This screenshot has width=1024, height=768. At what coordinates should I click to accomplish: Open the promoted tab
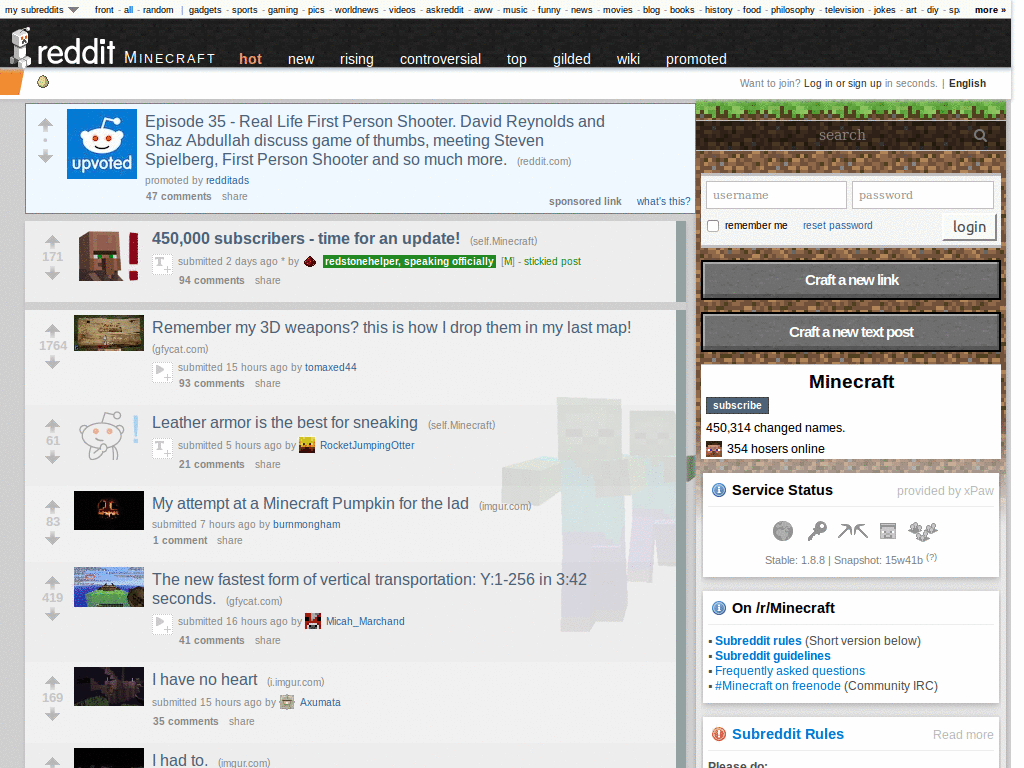click(696, 59)
